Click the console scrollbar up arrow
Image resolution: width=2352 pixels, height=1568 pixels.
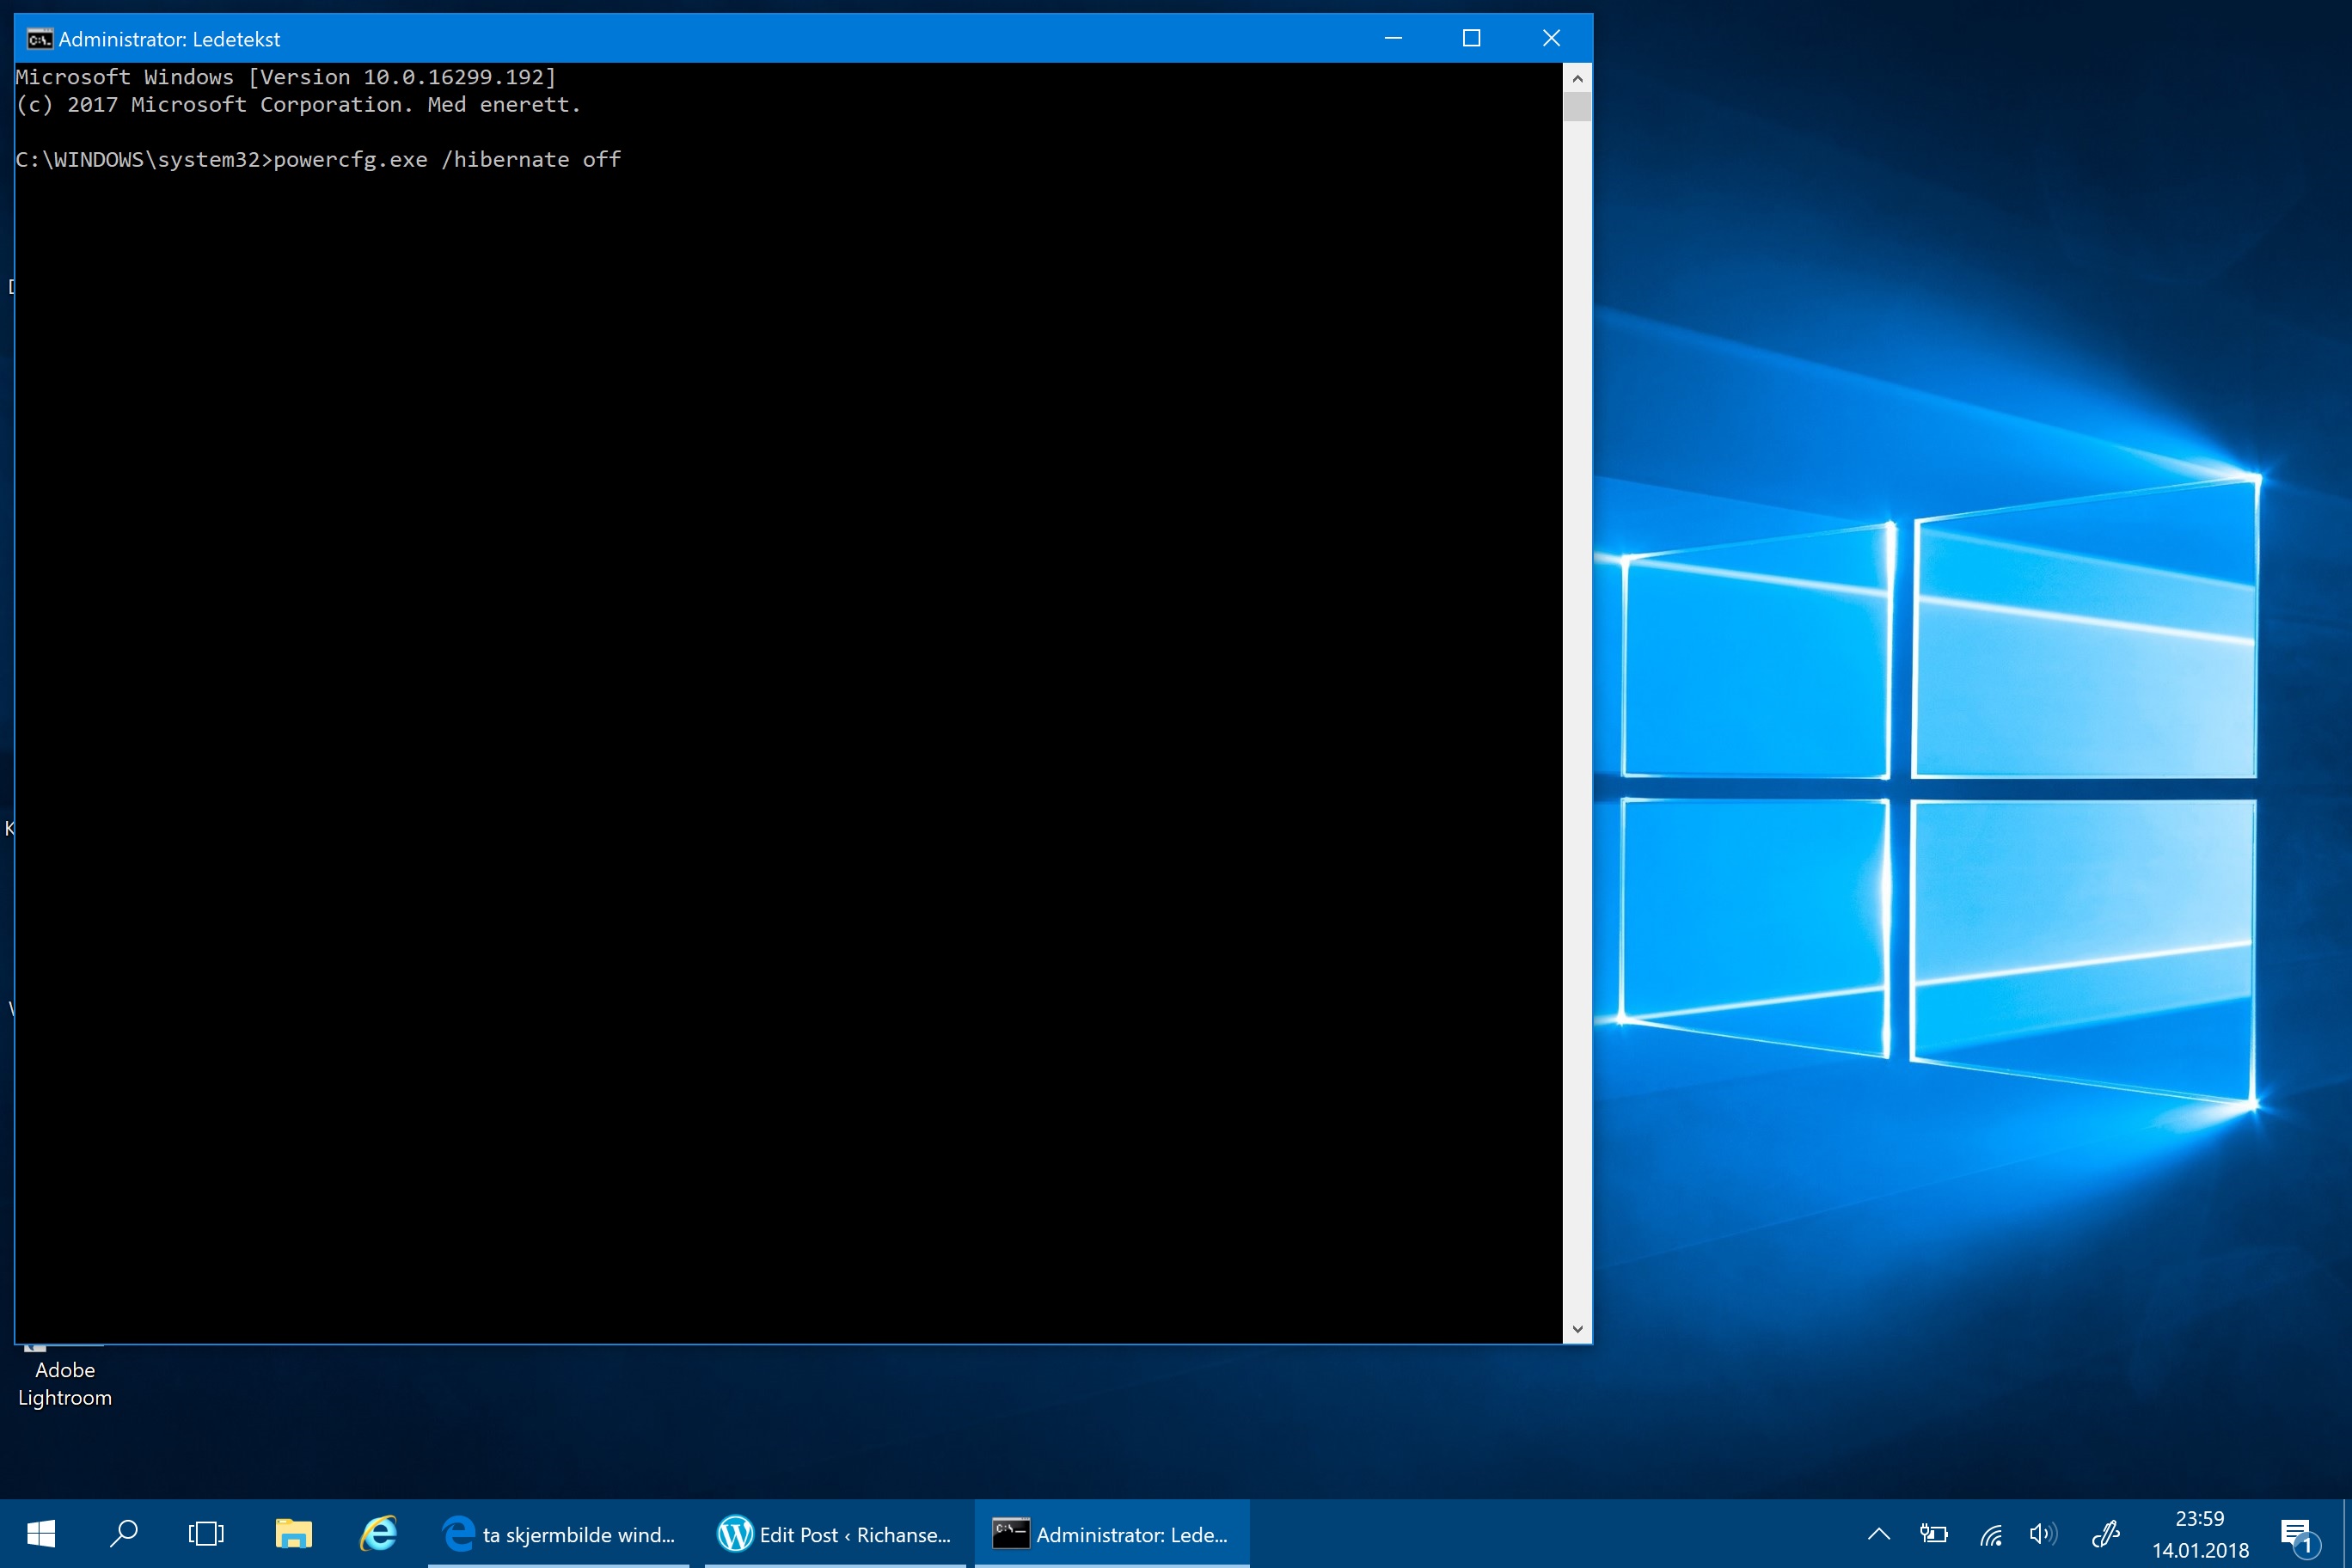pos(1577,77)
